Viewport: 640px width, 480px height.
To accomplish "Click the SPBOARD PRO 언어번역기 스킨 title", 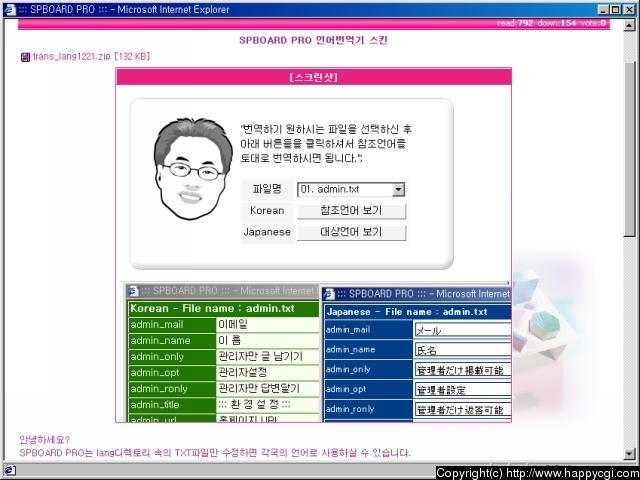I will (x=313, y=40).
